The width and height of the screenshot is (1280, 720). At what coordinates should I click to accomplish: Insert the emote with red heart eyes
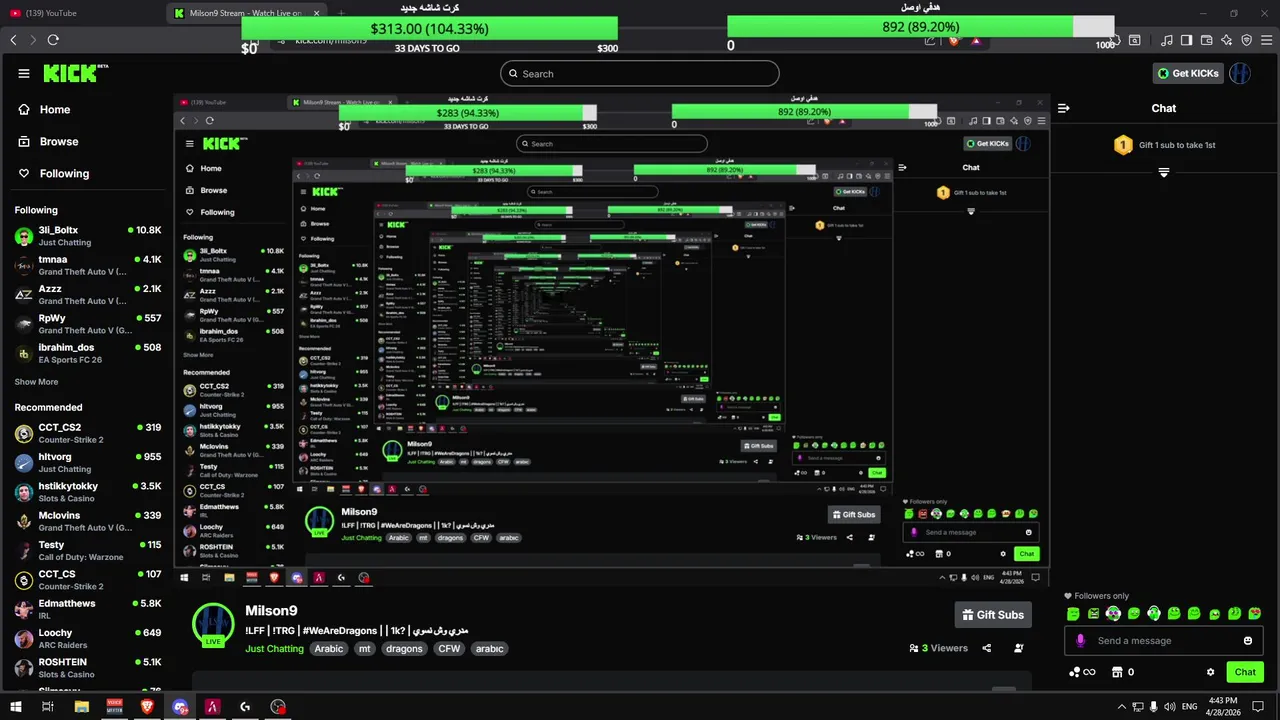1255,614
